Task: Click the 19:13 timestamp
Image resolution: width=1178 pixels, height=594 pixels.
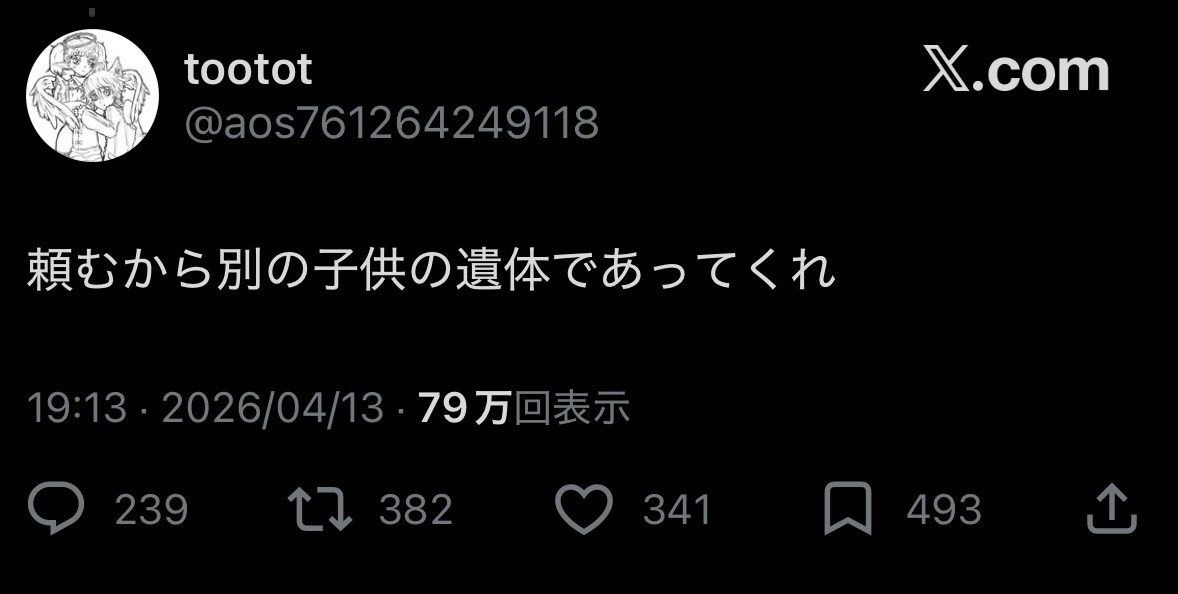Action: point(77,409)
